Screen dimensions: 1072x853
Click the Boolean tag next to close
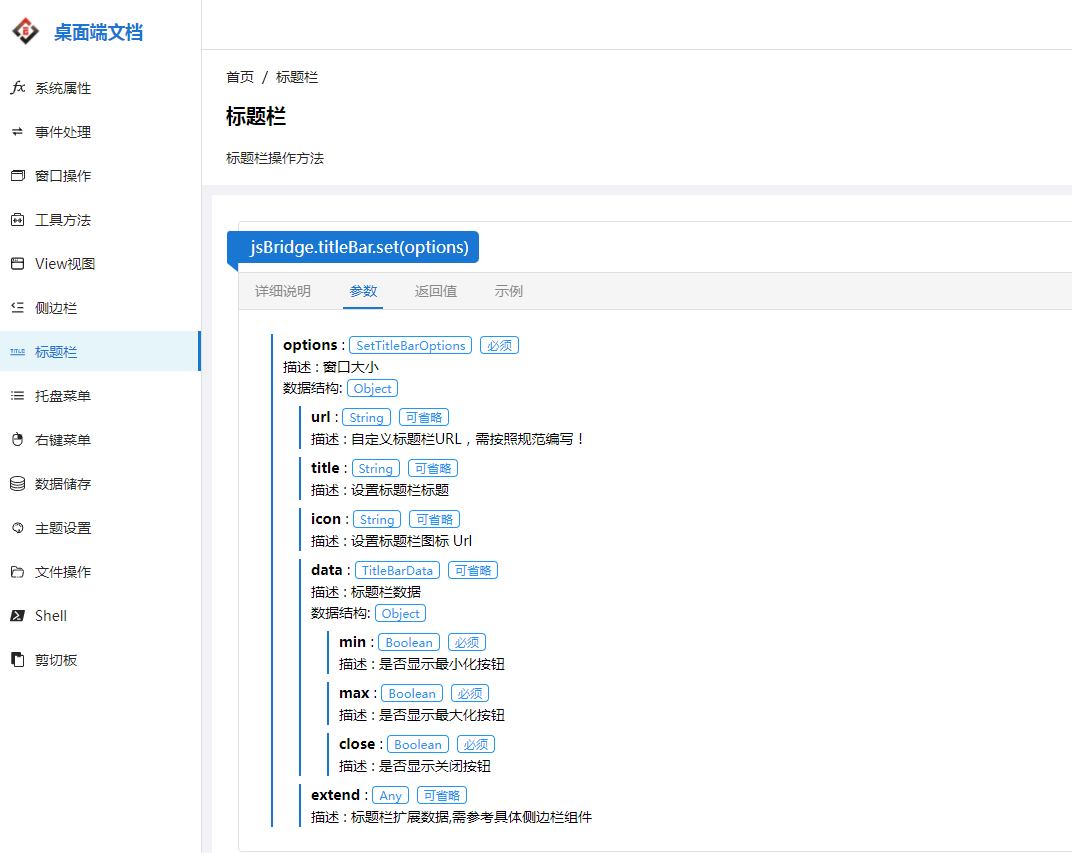[x=418, y=744]
